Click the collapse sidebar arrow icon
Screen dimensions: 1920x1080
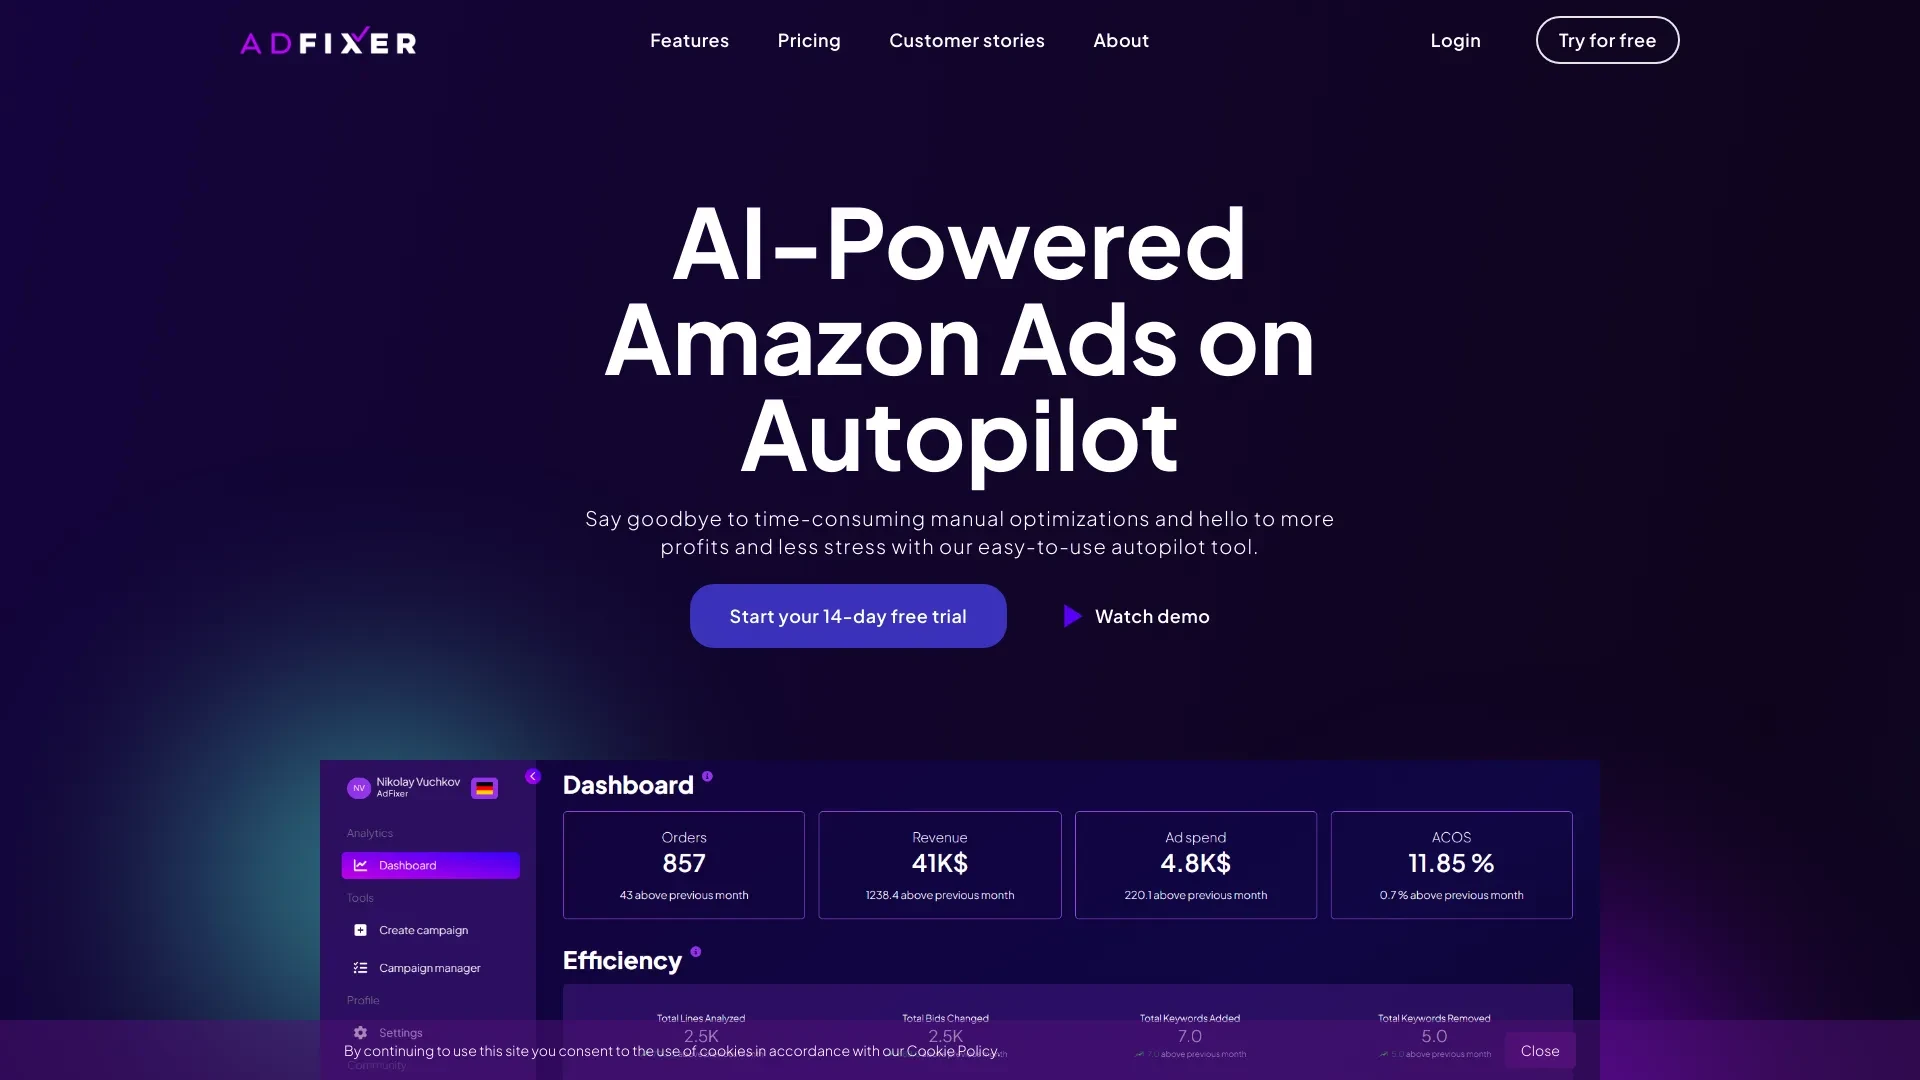[534, 775]
